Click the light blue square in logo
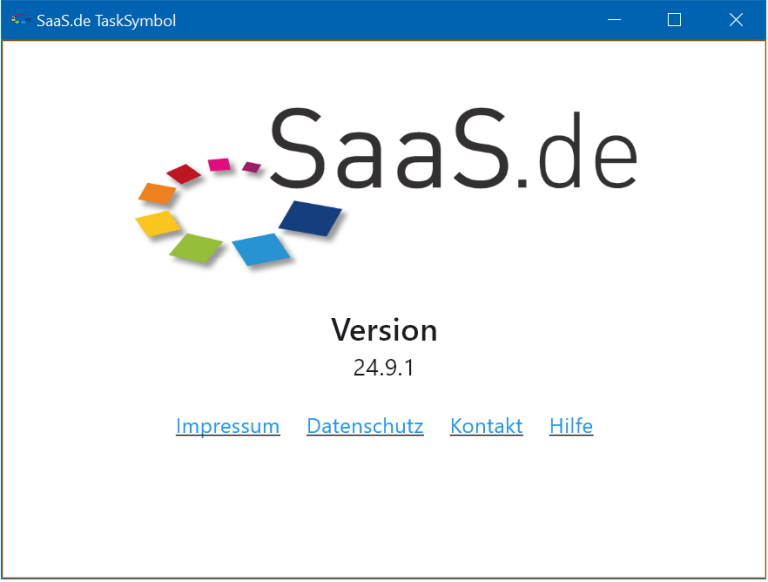Viewport: 768px width, 582px height. pyautogui.click(x=260, y=249)
